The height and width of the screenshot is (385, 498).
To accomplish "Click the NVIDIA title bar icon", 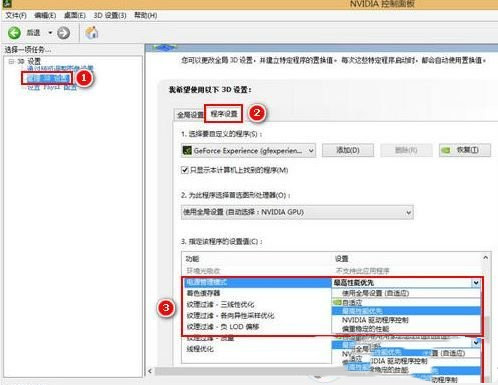I will click(x=7, y=4).
